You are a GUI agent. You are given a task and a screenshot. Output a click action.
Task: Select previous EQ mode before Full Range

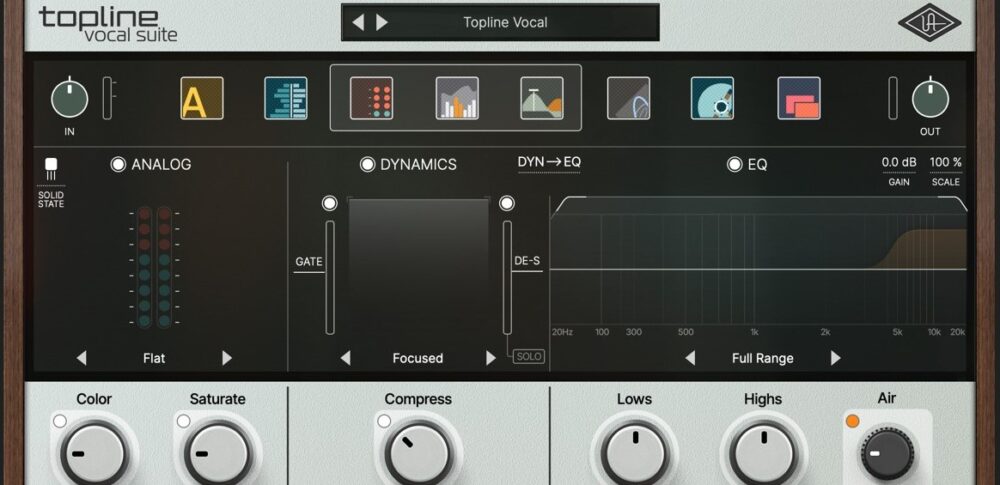[689, 358]
